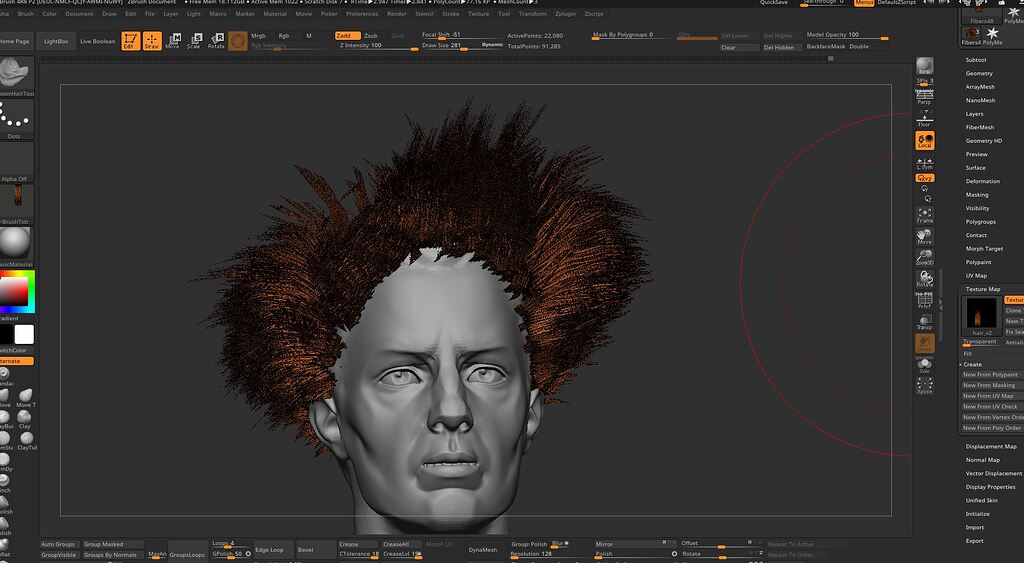This screenshot has width=1024, height=563.
Task: Activate the Edit mode icon
Action: [130, 41]
